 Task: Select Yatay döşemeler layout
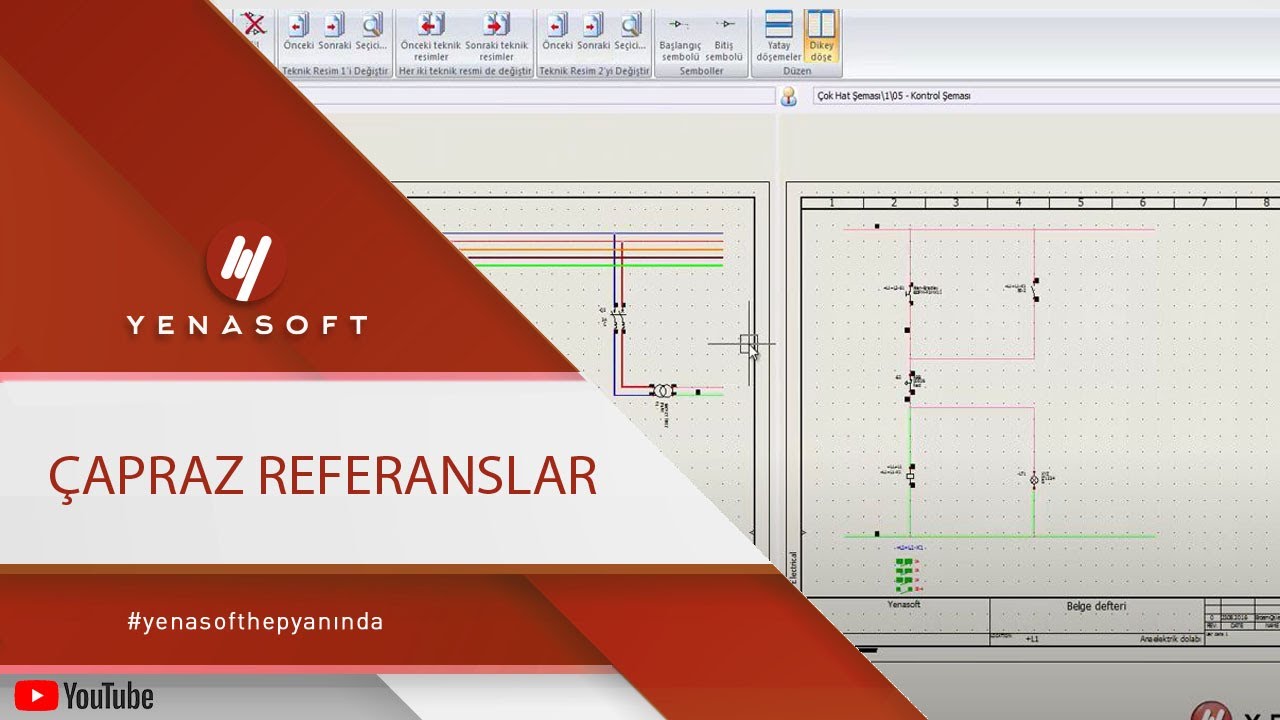778,37
